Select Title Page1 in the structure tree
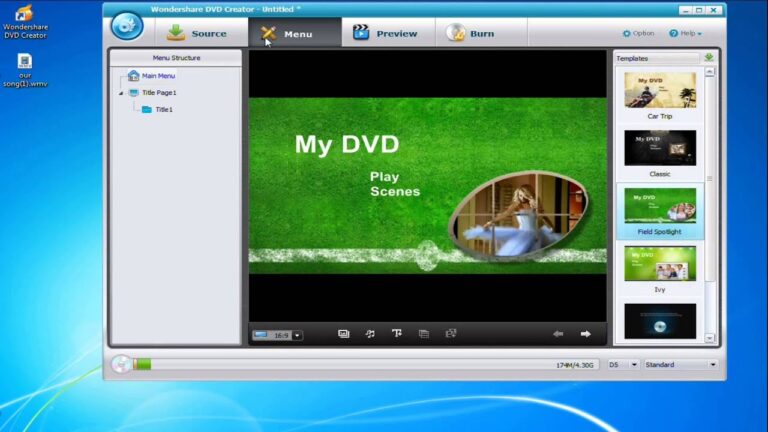The height and width of the screenshot is (432, 768). click(159, 93)
